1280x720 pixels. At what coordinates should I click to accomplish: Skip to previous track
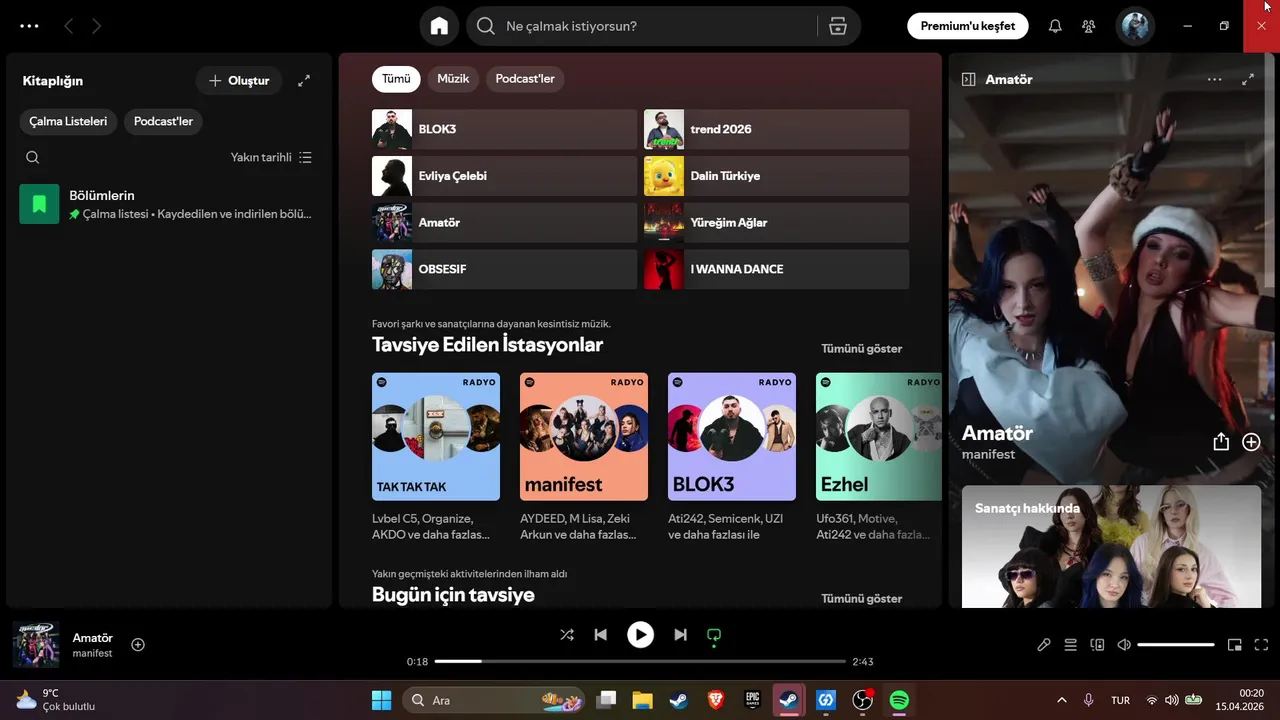600,635
